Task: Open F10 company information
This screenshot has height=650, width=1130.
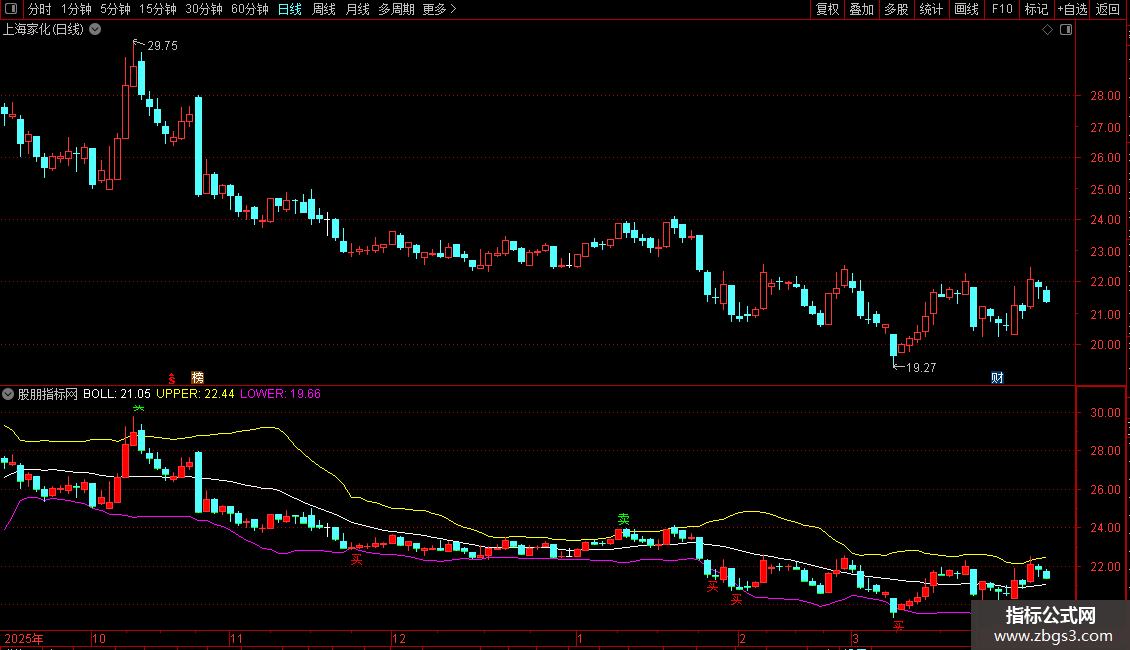Action: click(x=1002, y=9)
